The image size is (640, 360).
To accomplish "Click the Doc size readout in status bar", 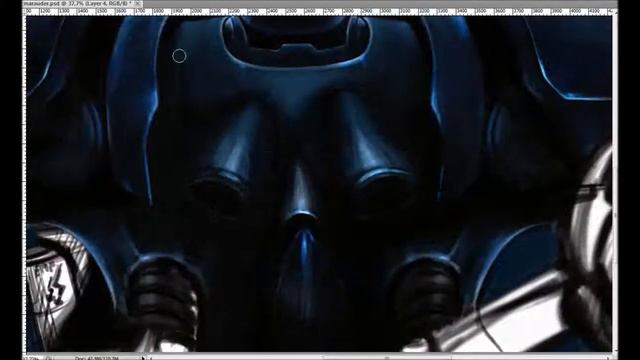I will tap(97, 358).
